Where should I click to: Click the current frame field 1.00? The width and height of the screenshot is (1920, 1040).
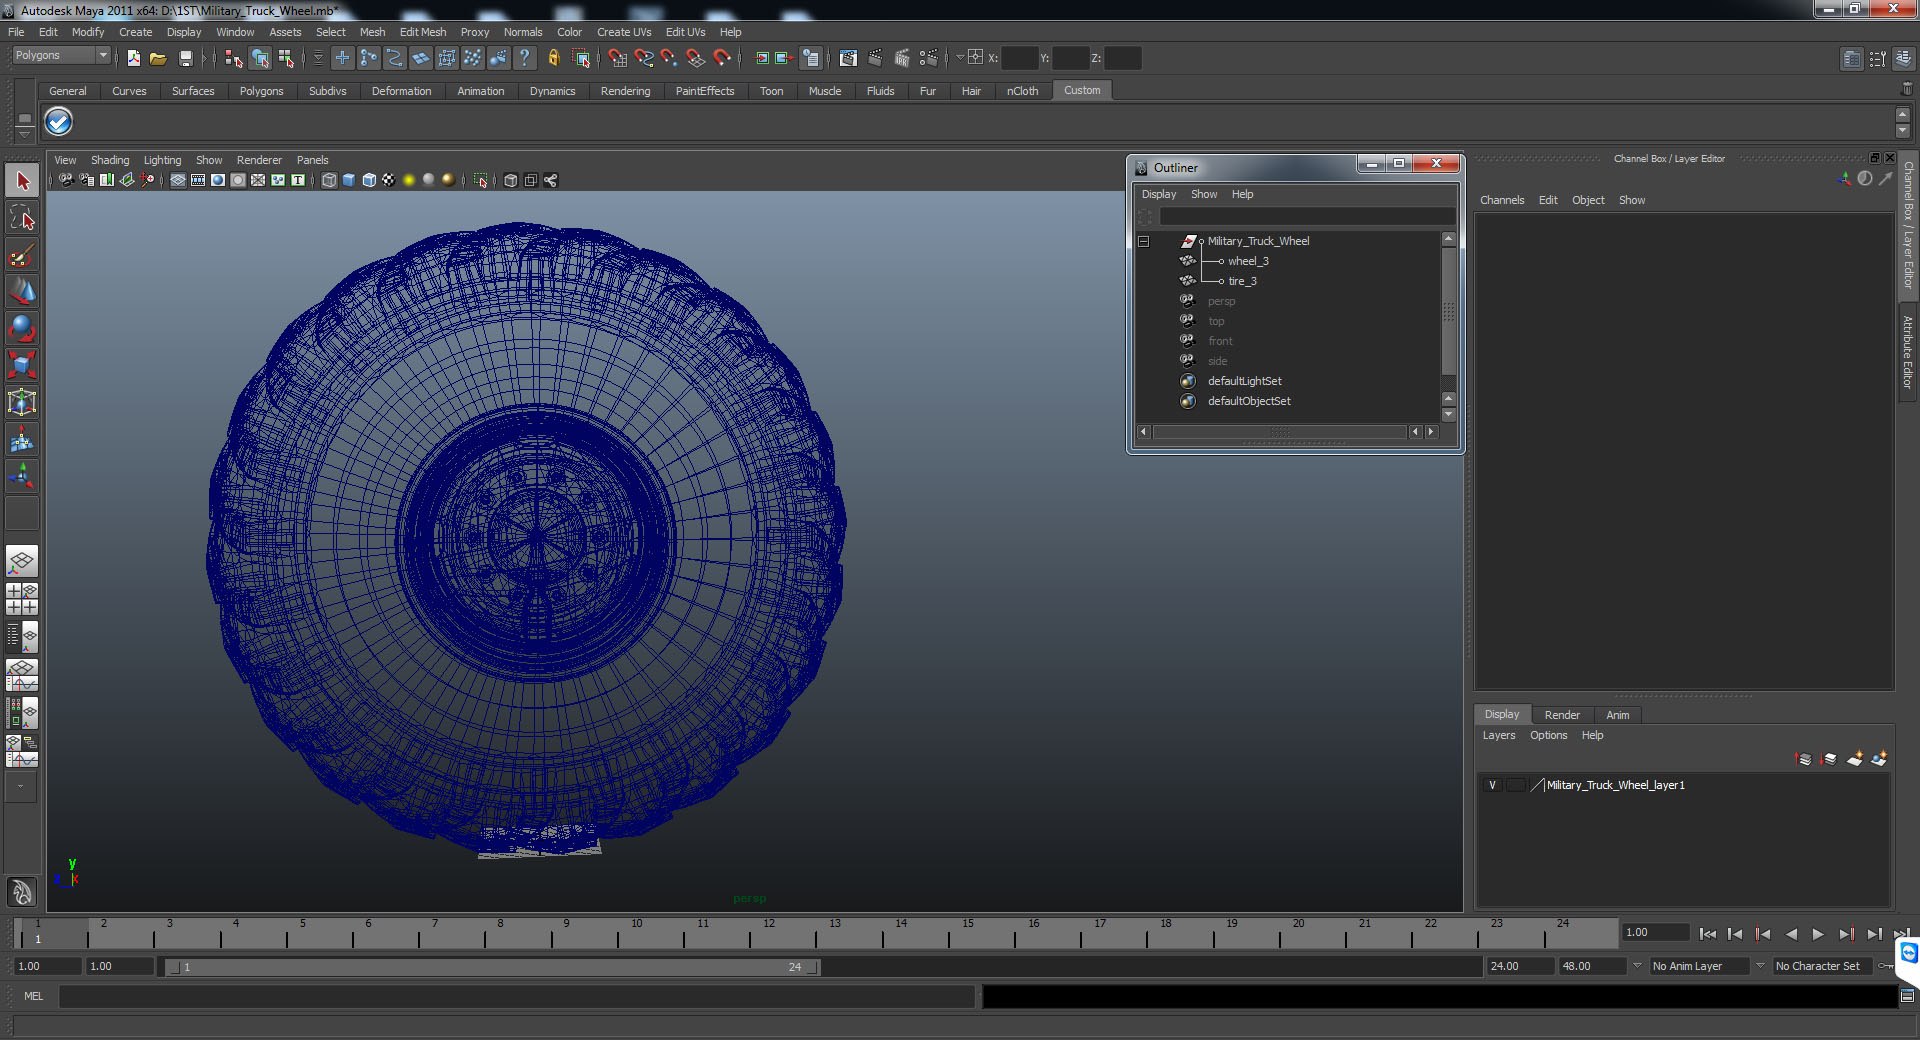click(x=1655, y=932)
